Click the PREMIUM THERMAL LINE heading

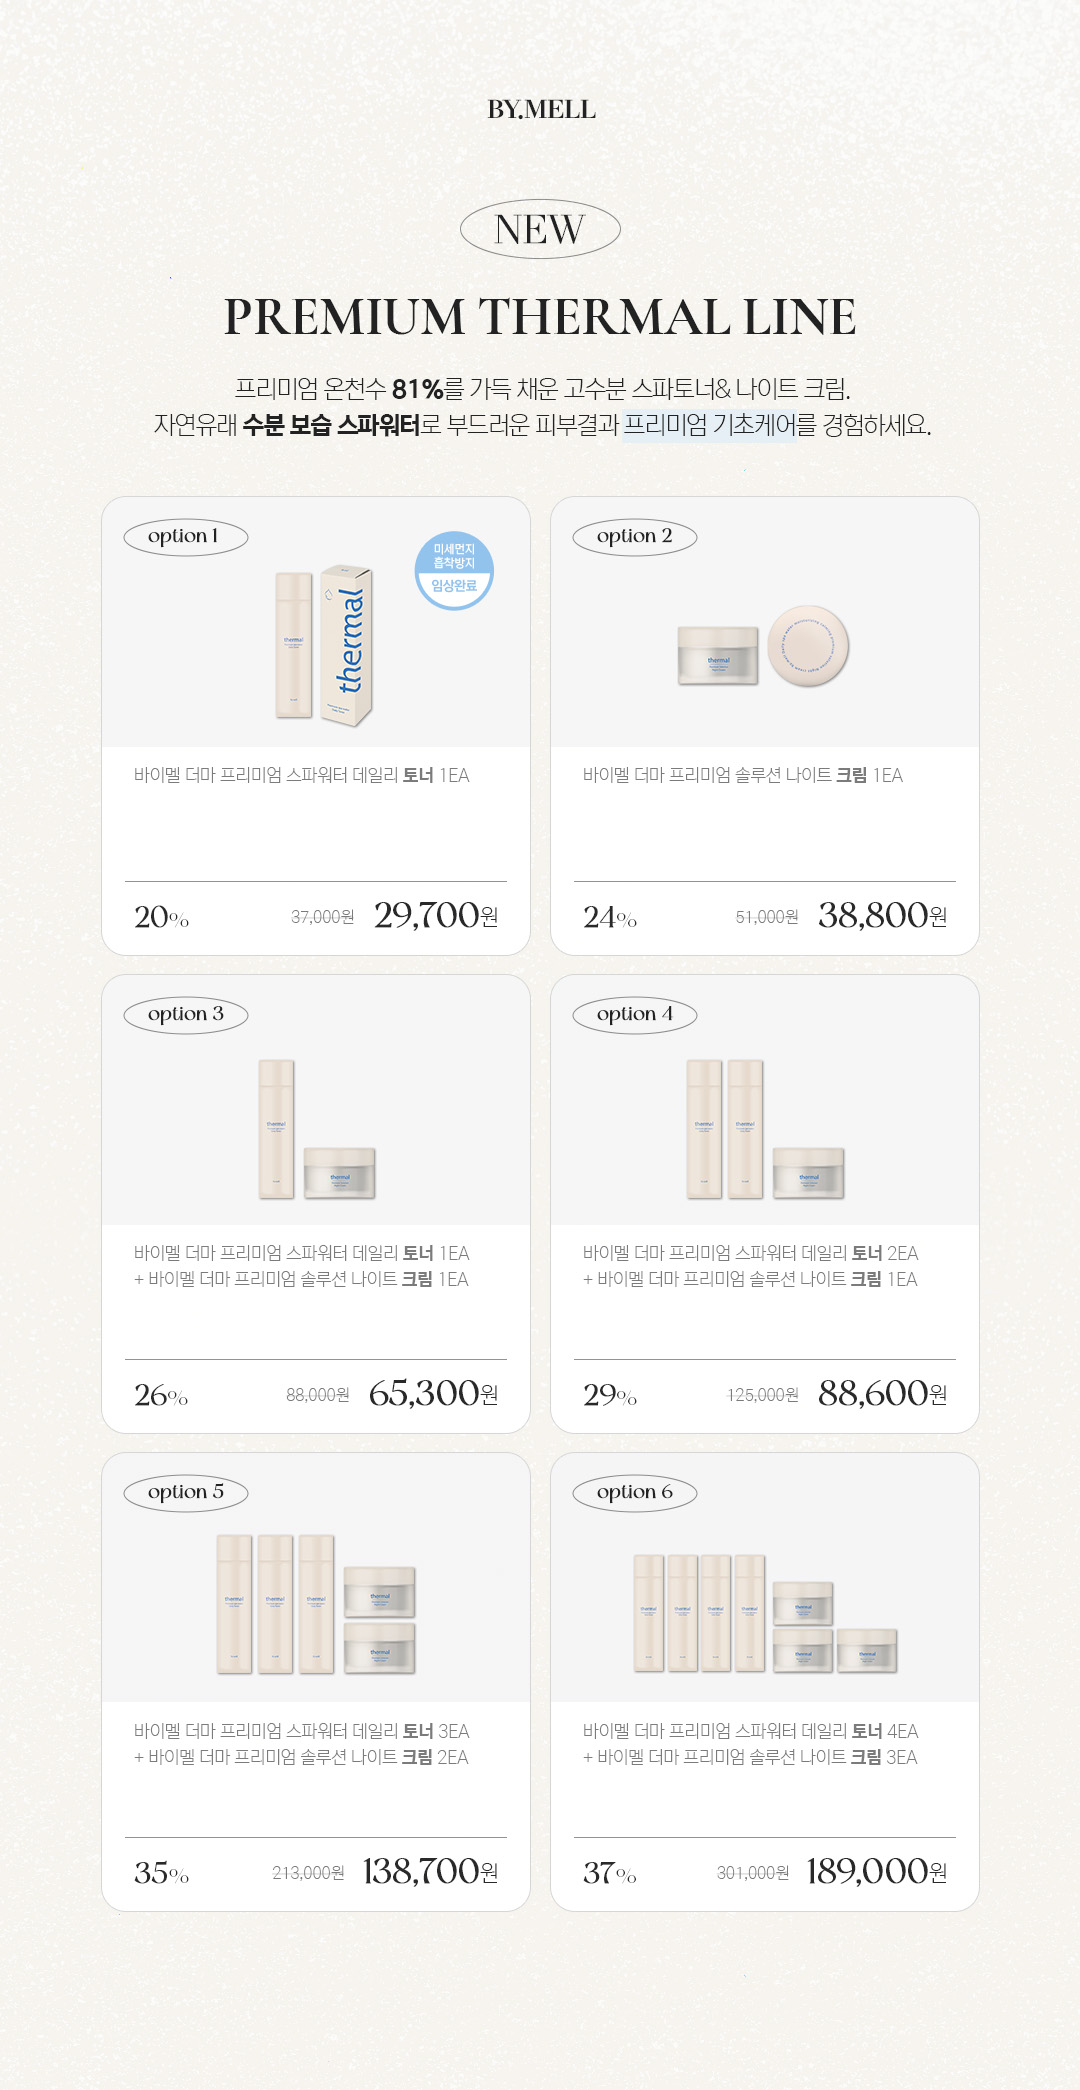click(540, 317)
